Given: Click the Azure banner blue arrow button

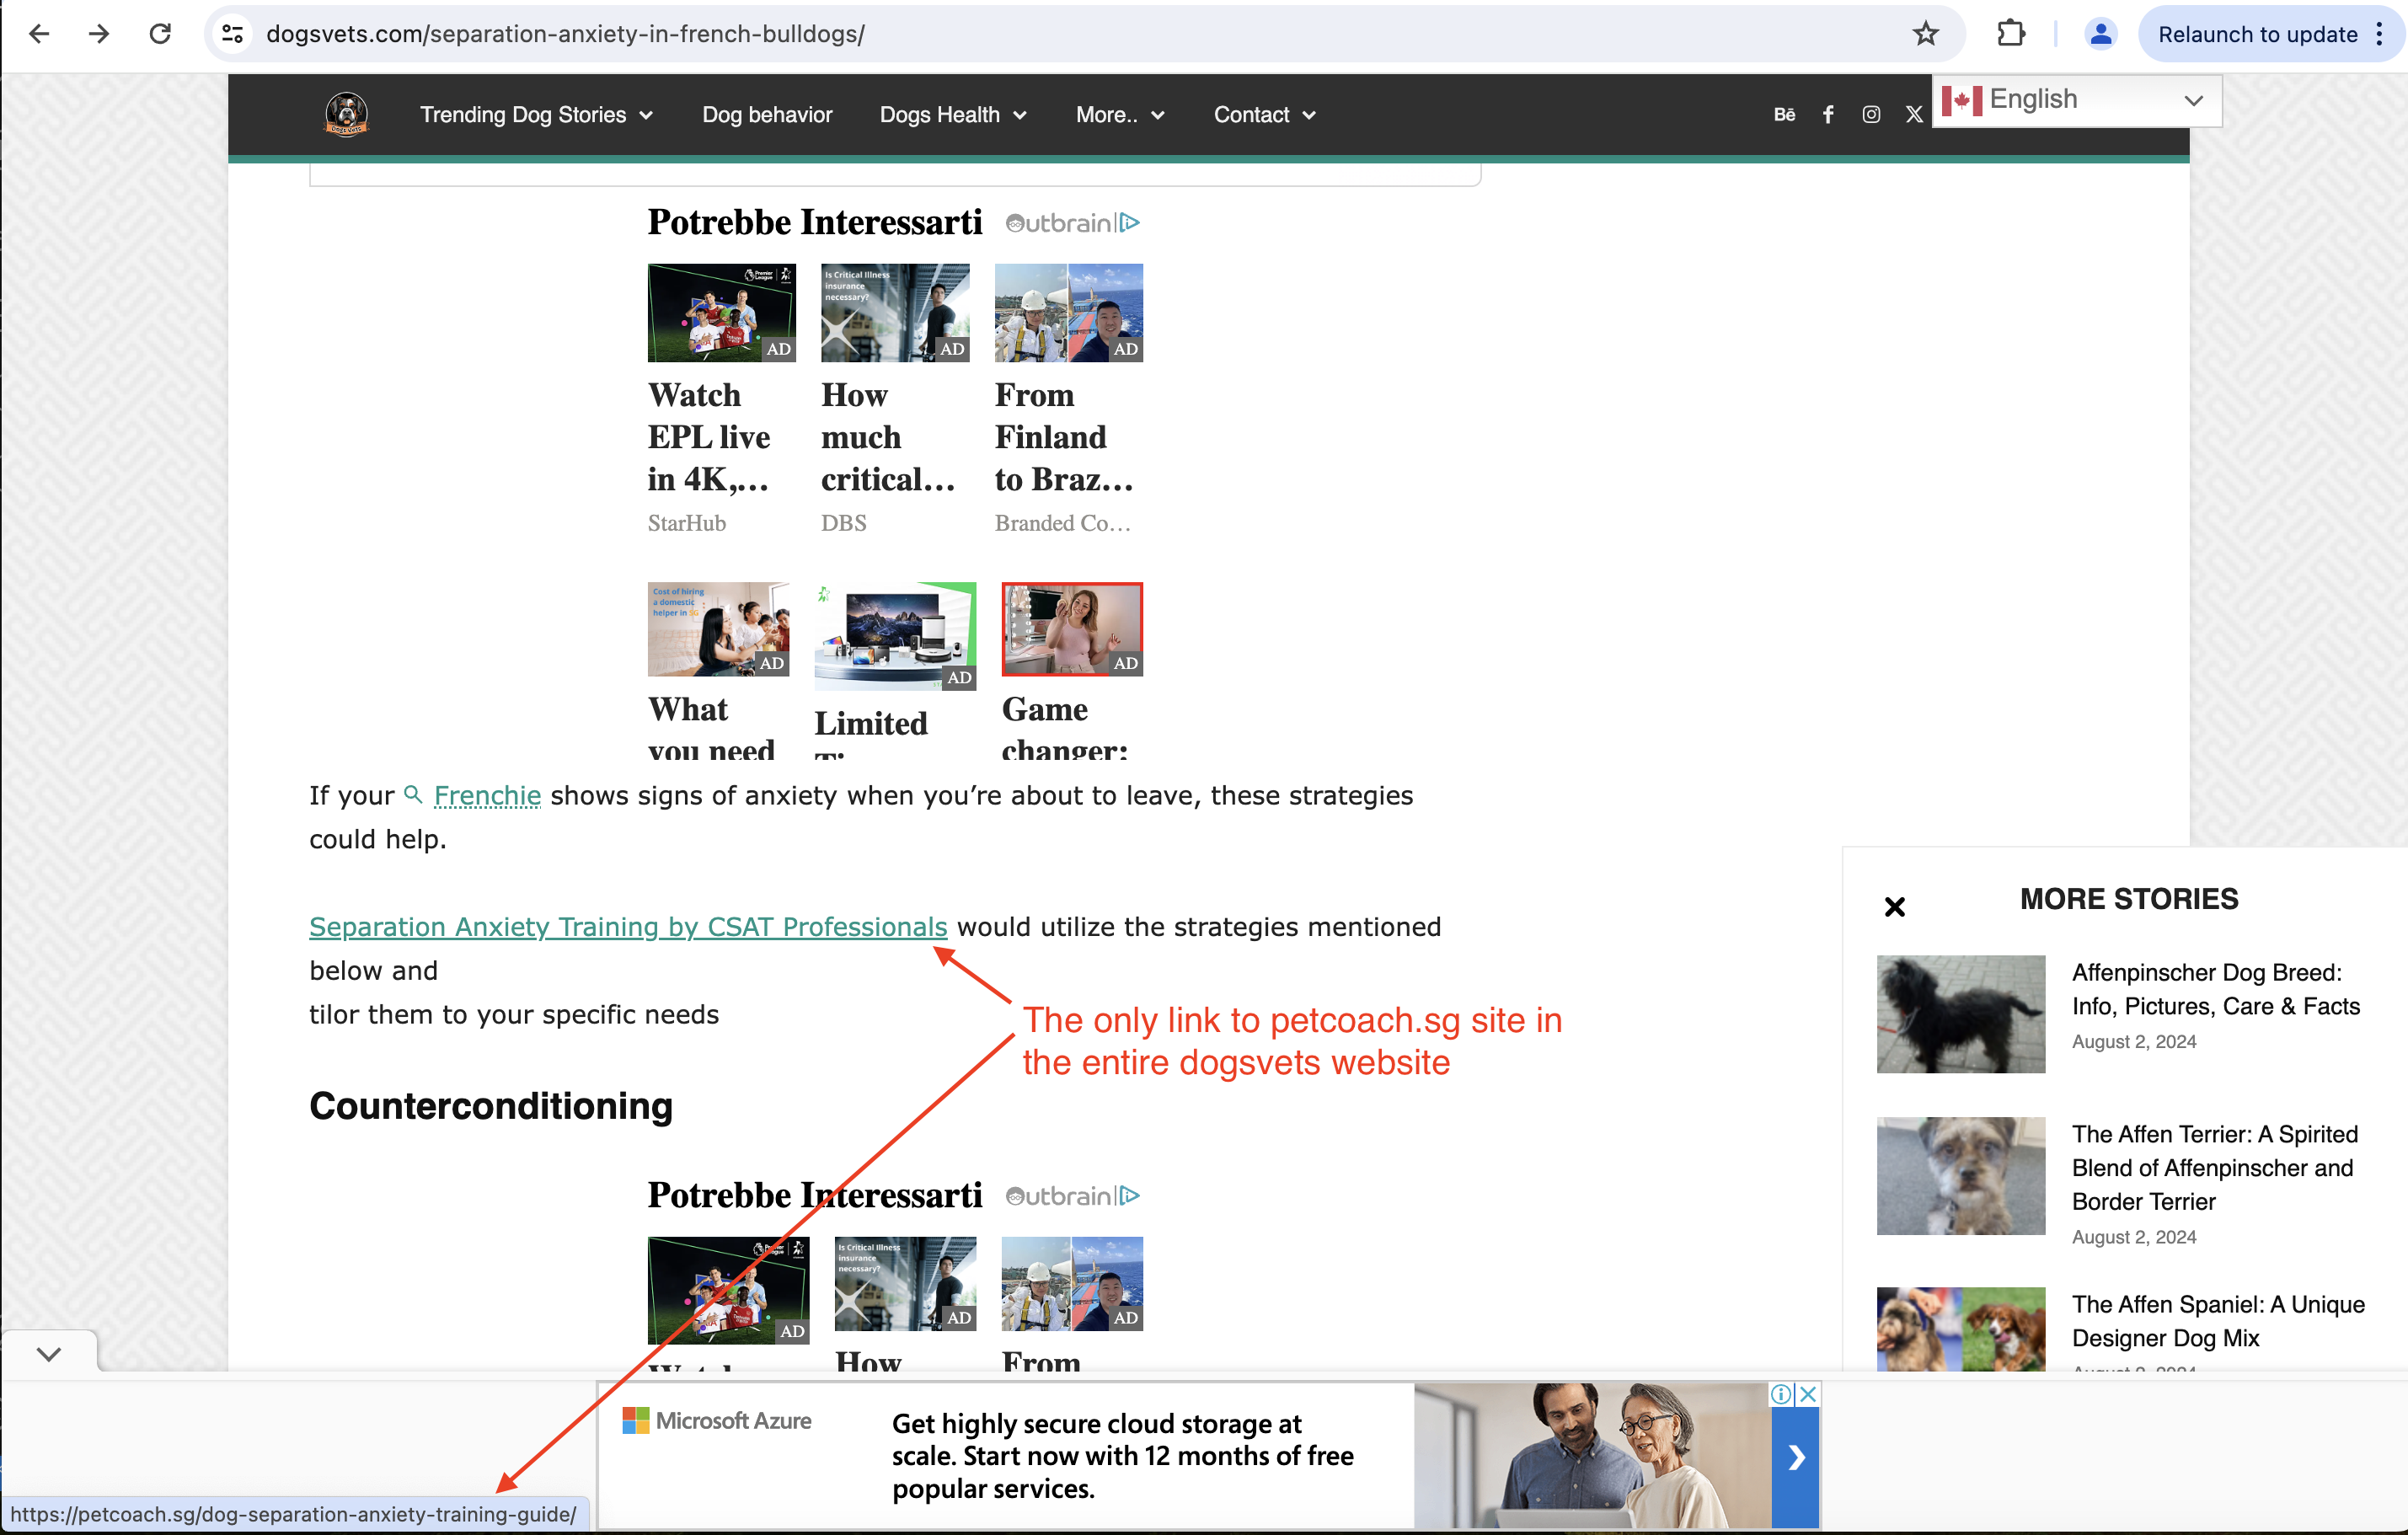Looking at the screenshot, I should tap(1795, 1457).
